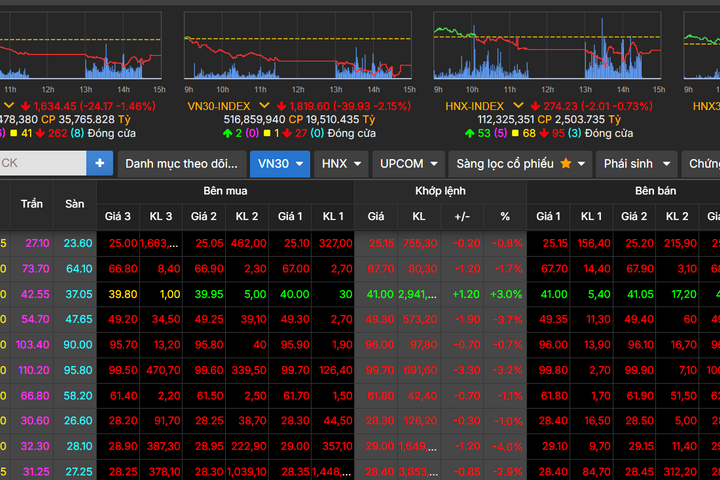Click the blue plus button beside search box

99,163
